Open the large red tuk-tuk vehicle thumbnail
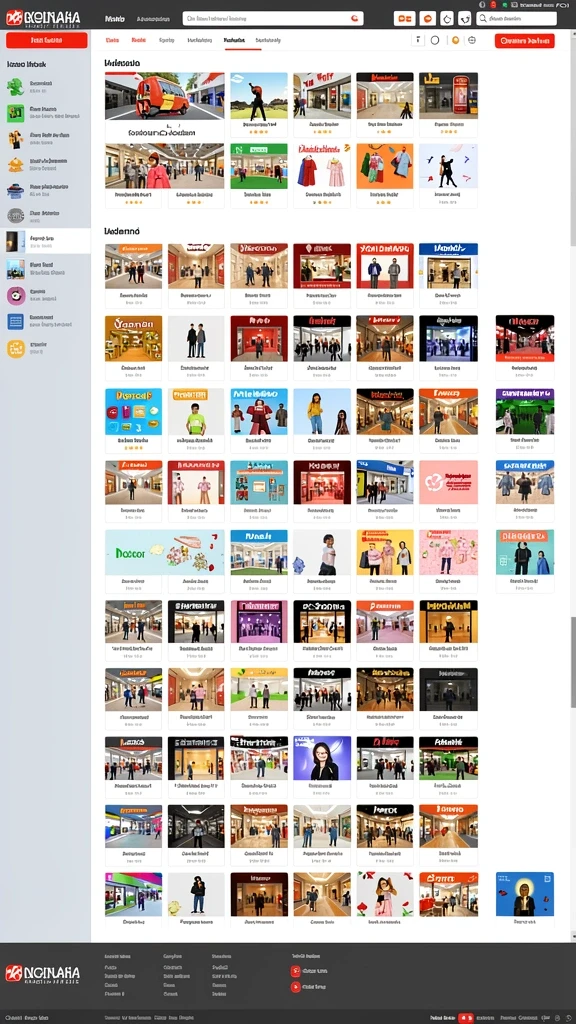Screen dimensions: 576x1024 [165, 96]
